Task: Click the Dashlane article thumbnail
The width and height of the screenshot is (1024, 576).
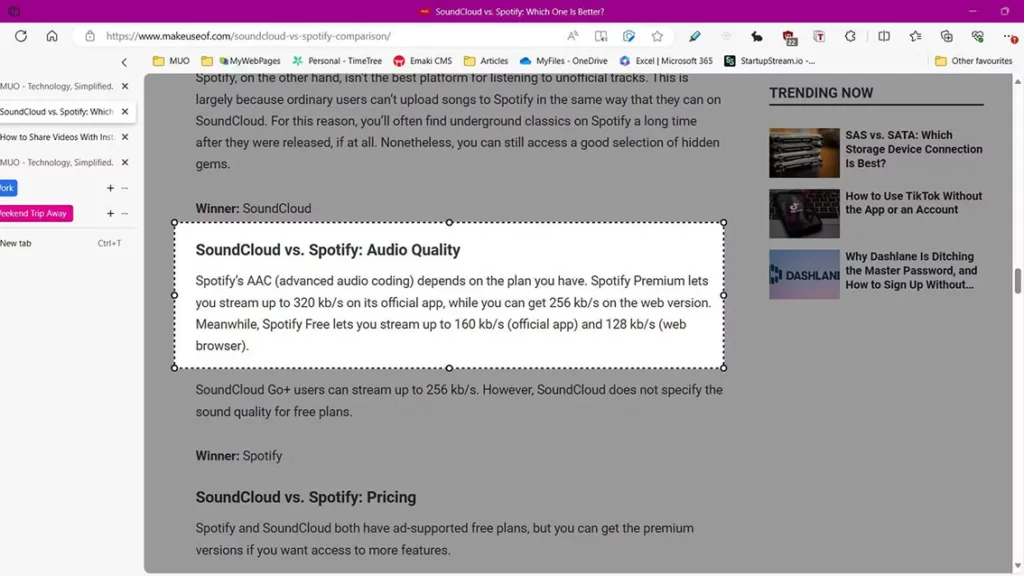Action: 804,274
